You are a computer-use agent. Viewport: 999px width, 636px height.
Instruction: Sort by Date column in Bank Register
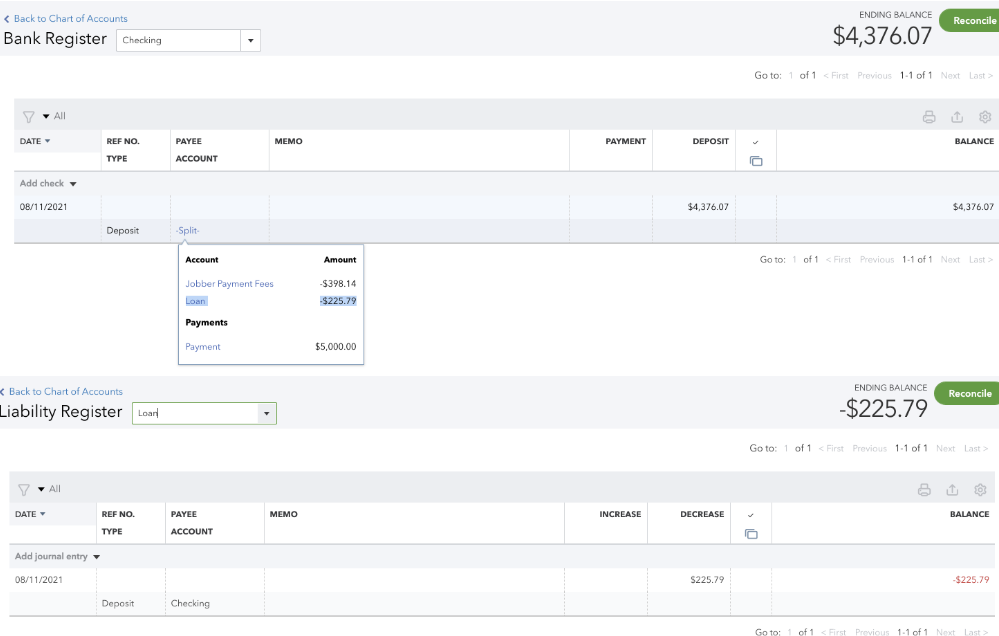point(35,142)
